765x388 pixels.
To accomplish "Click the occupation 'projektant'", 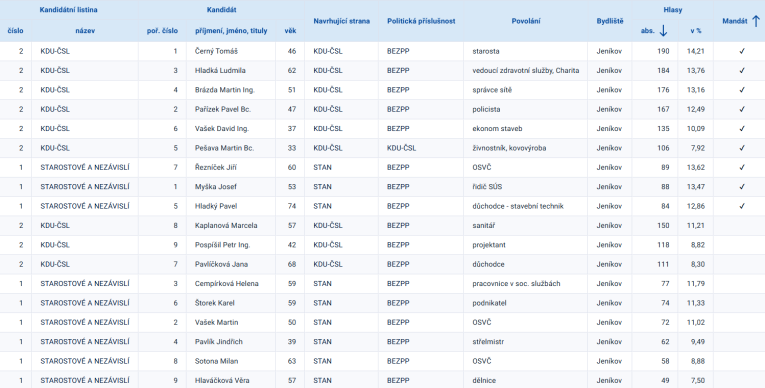I will click(489, 245).
